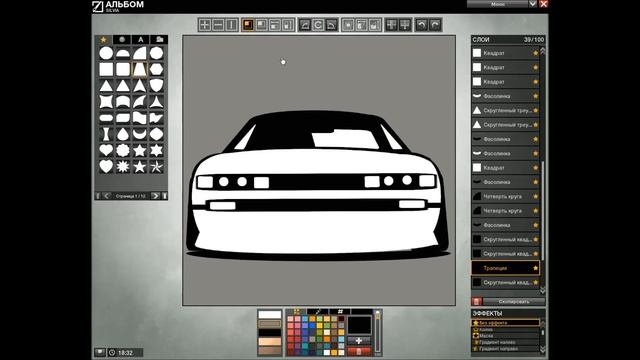Image resolution: width=640 pixels, height=360 pixels.
Task: Click the red delete color button
Action: pos(359,351)
